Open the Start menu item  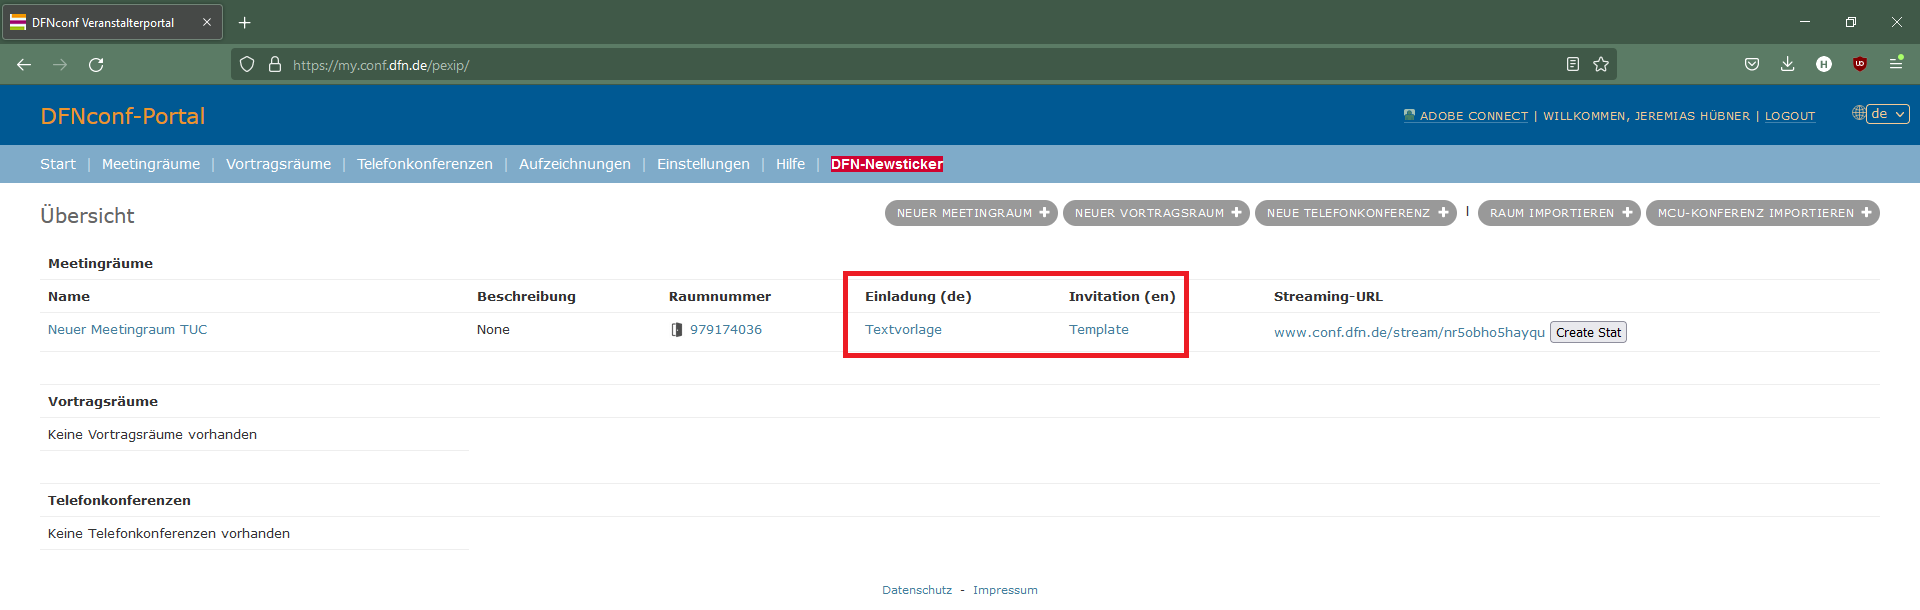58,164
